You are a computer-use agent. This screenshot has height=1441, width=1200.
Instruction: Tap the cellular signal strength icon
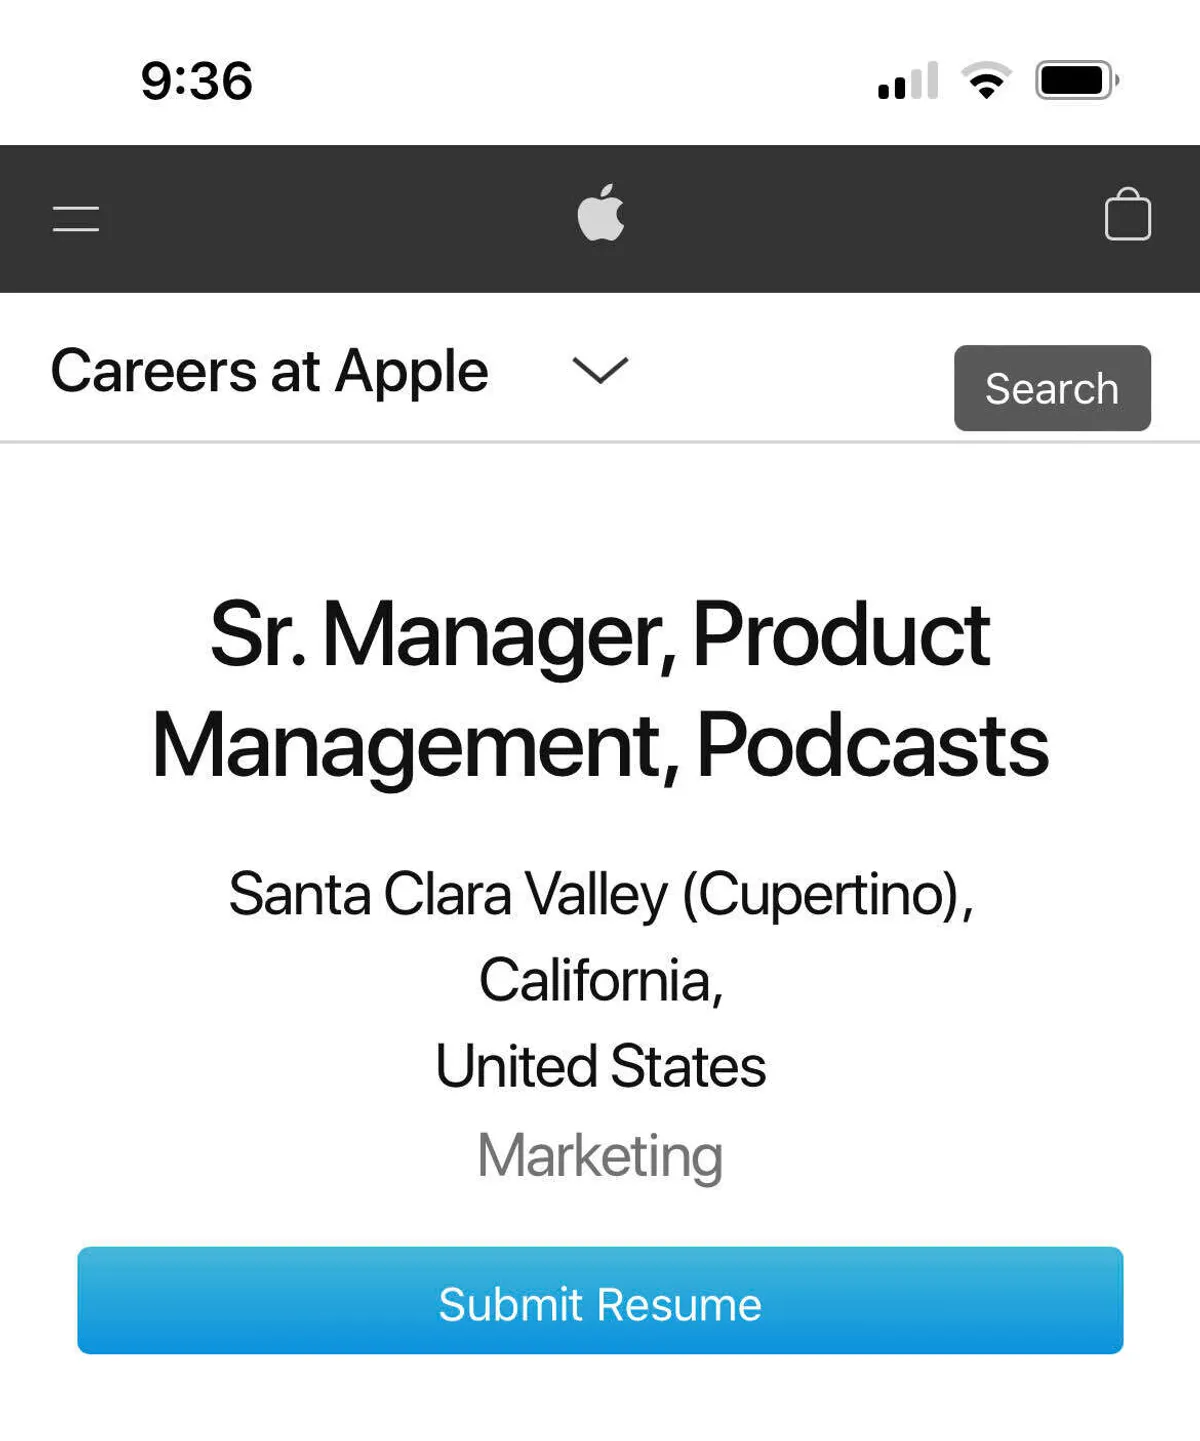tap(908, 81)
